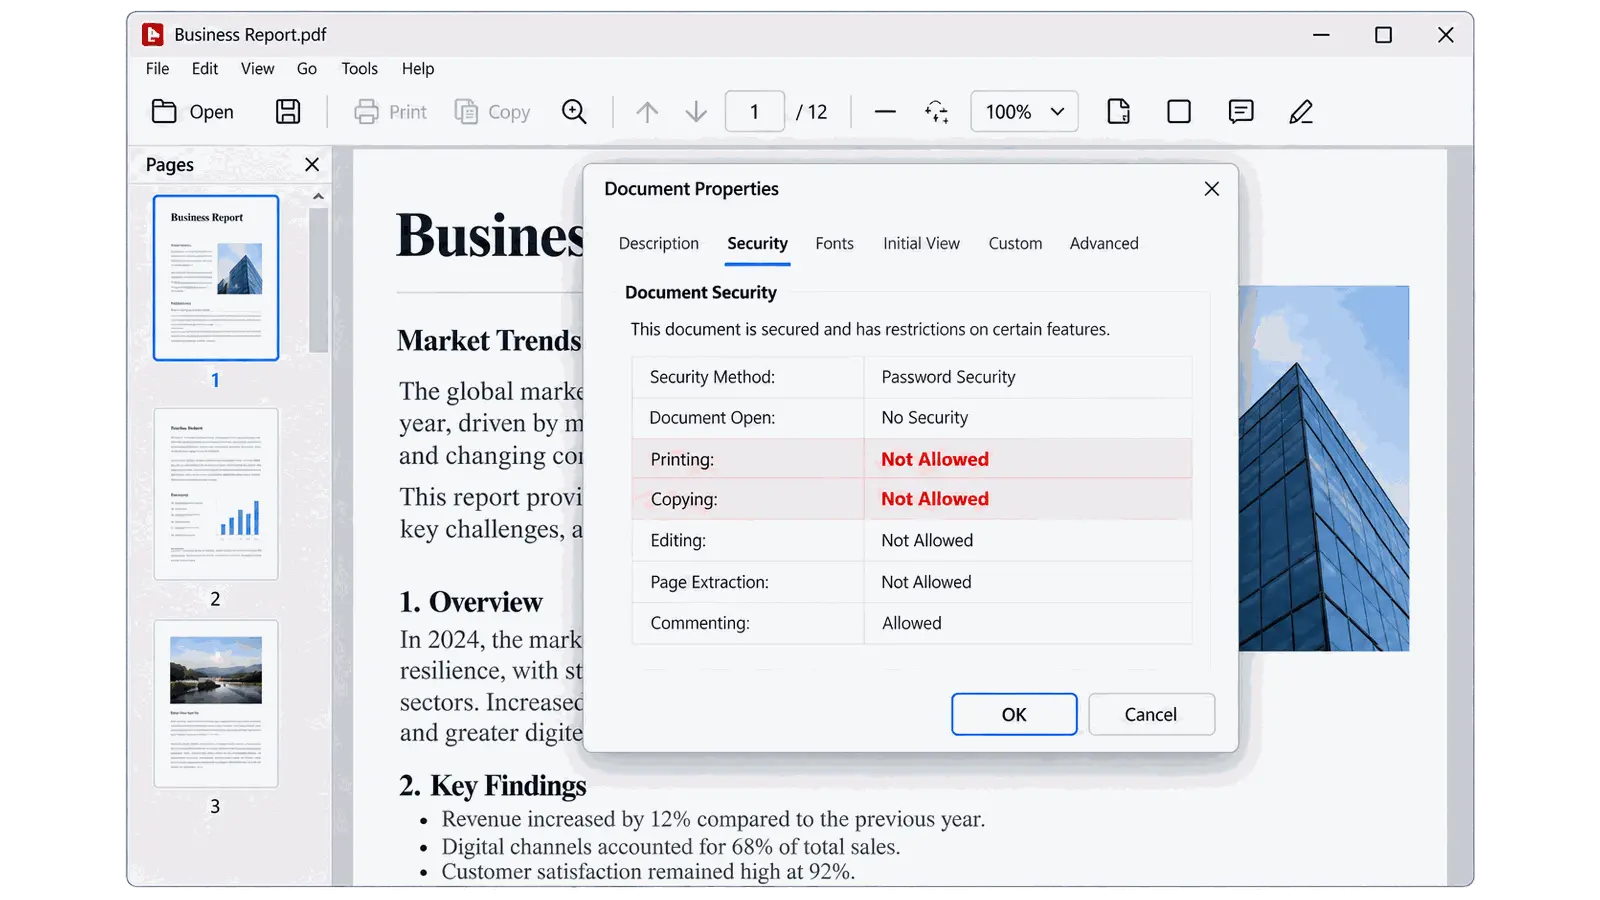The width and height of the screenshot is (1600, 900).
Task: Open the 100% zoom level dropdown
Action: click(x=1024, y=112)
